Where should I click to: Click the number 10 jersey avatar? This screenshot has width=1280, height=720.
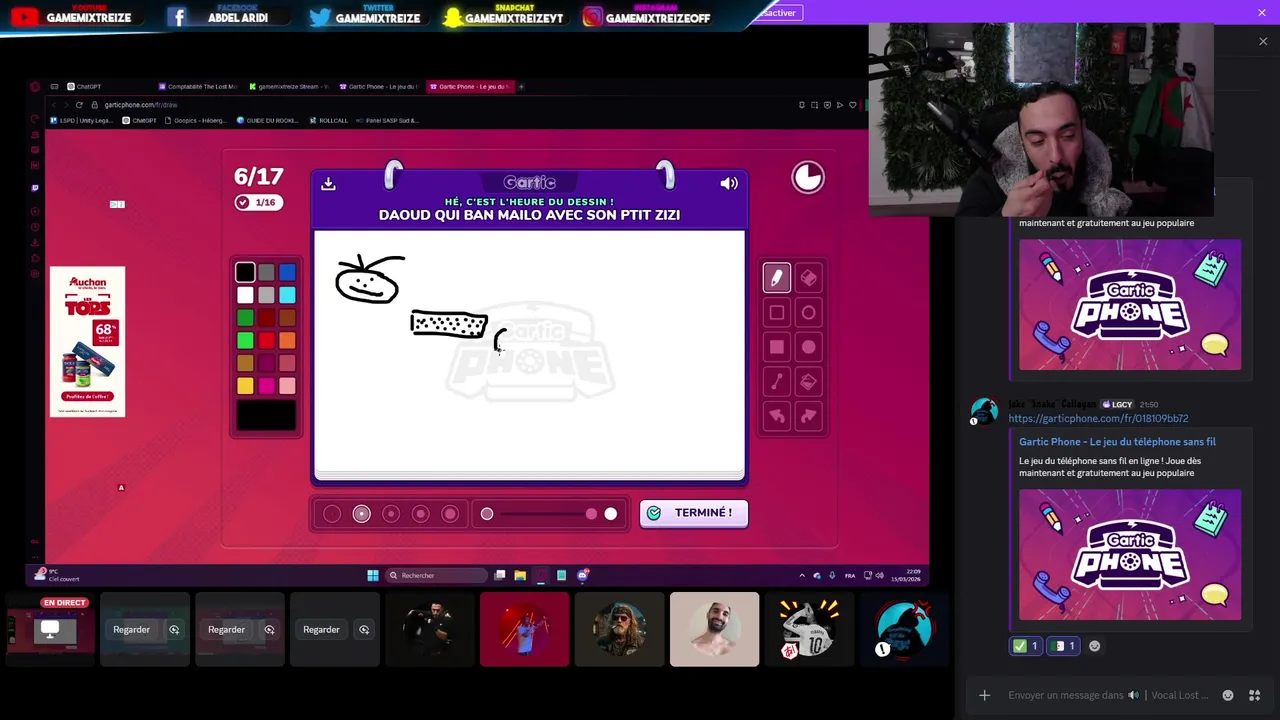coord(809,629)
